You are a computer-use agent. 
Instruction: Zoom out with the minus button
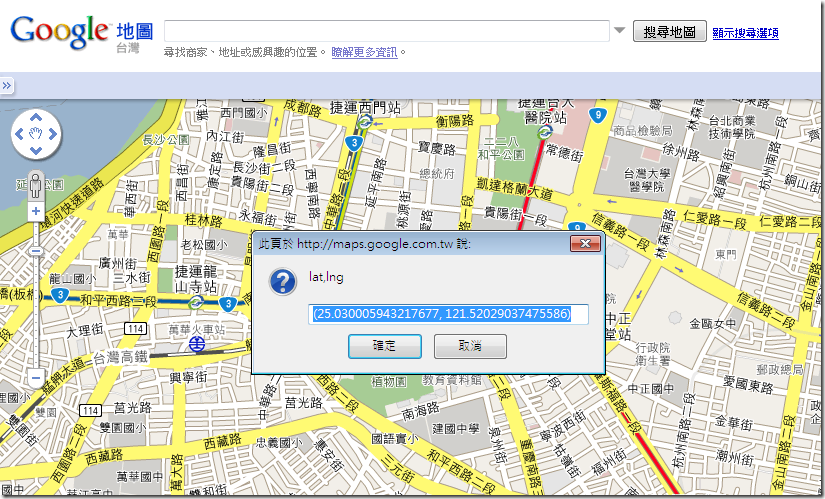click(x=36, y=377)
